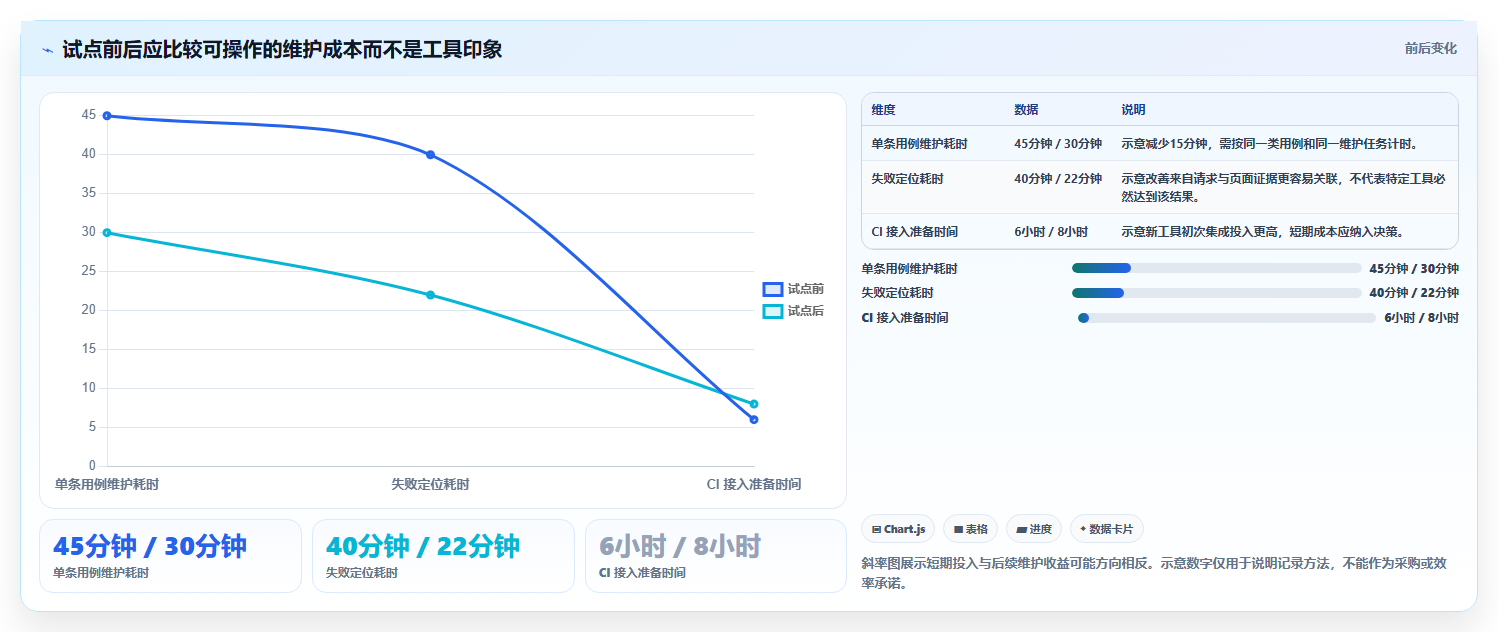Click the table cell 45分钟 / 30分钟
This screenshot has height=632, width=1498.
(1058, 144)
